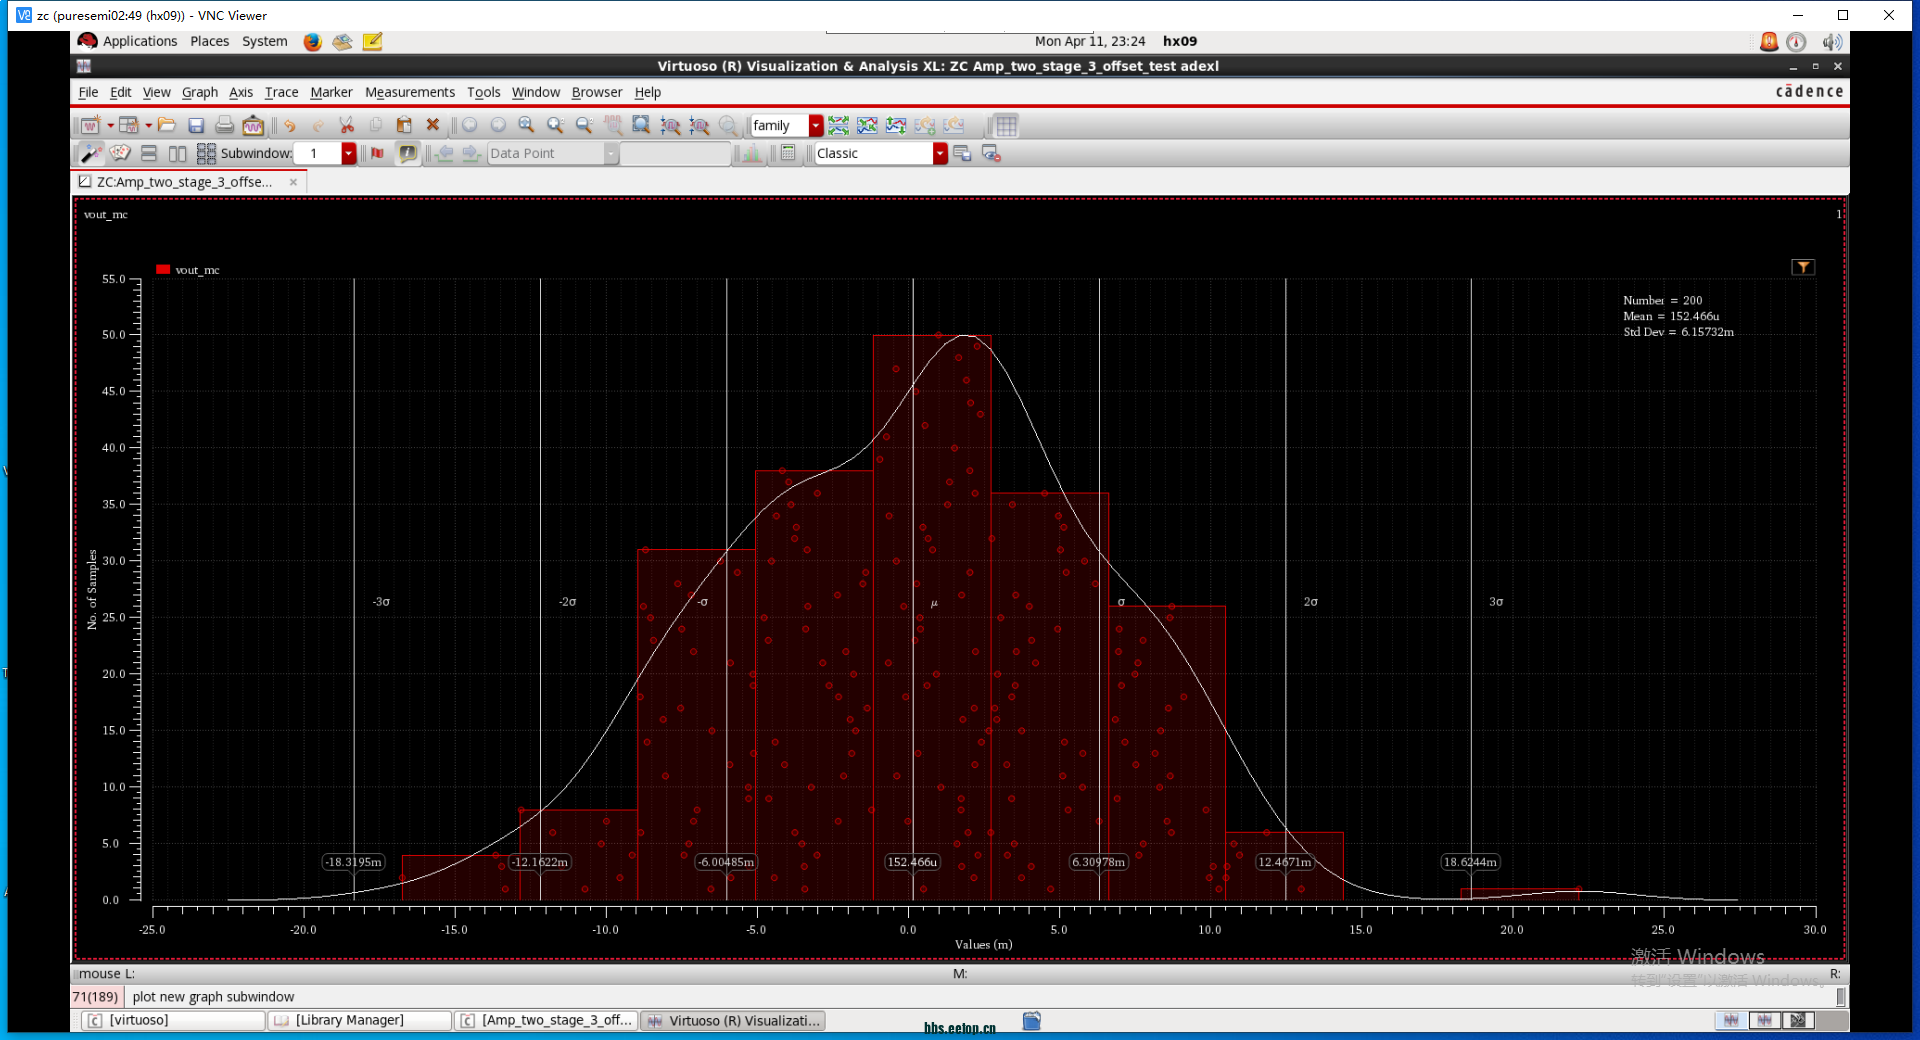
Task: Click the red X delete icon
Action: click(x=433, y=125)
